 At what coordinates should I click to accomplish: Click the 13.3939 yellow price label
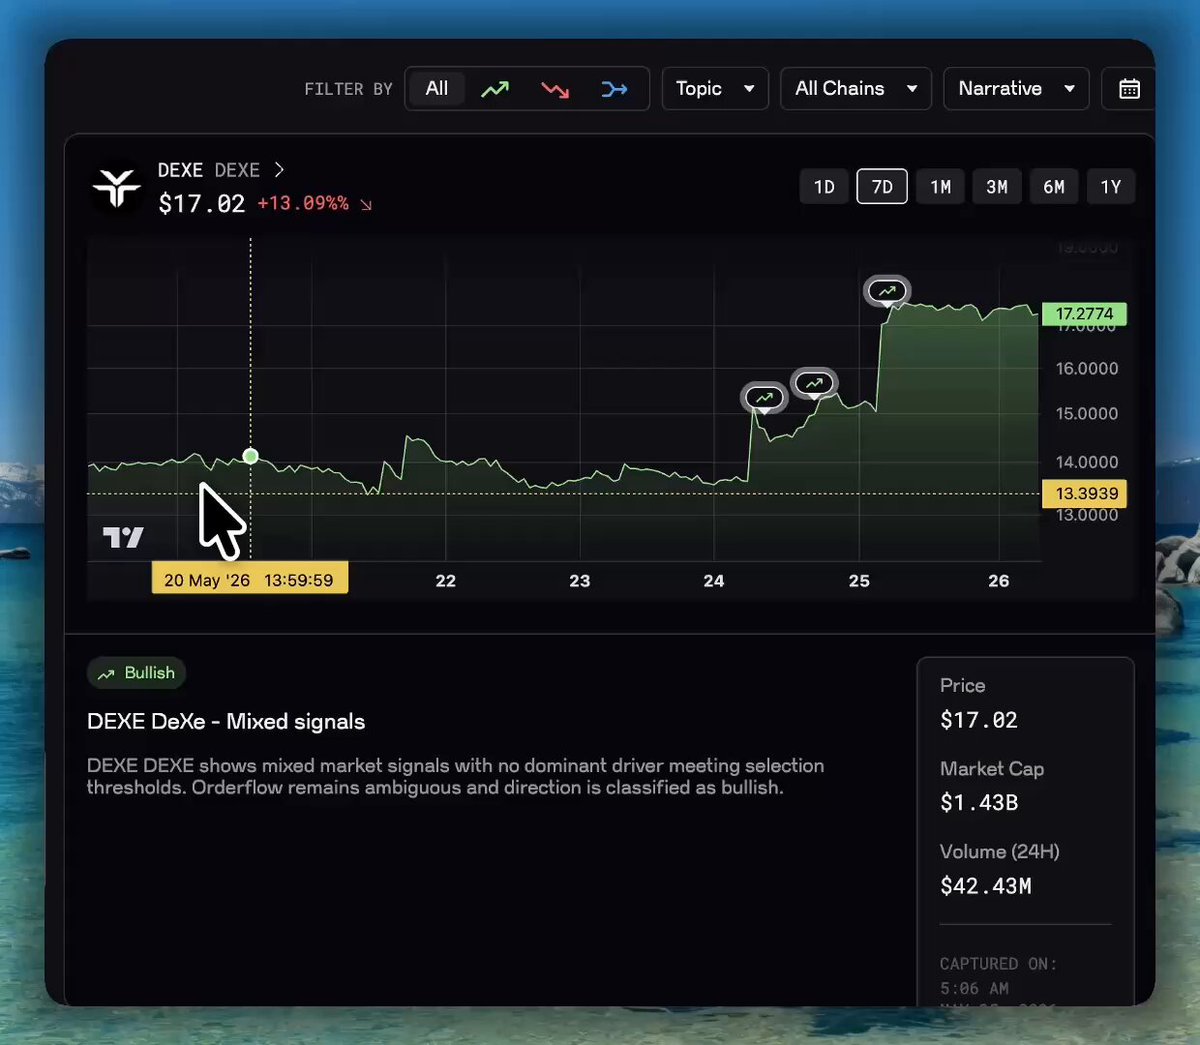(x=1086, y=494)
